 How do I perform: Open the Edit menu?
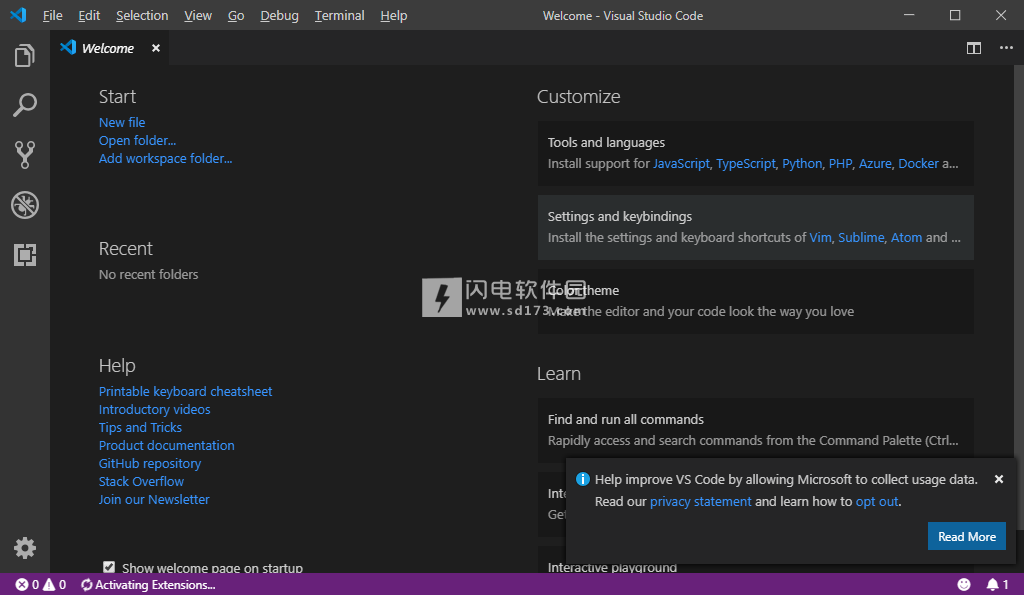[x=89, y=15]
